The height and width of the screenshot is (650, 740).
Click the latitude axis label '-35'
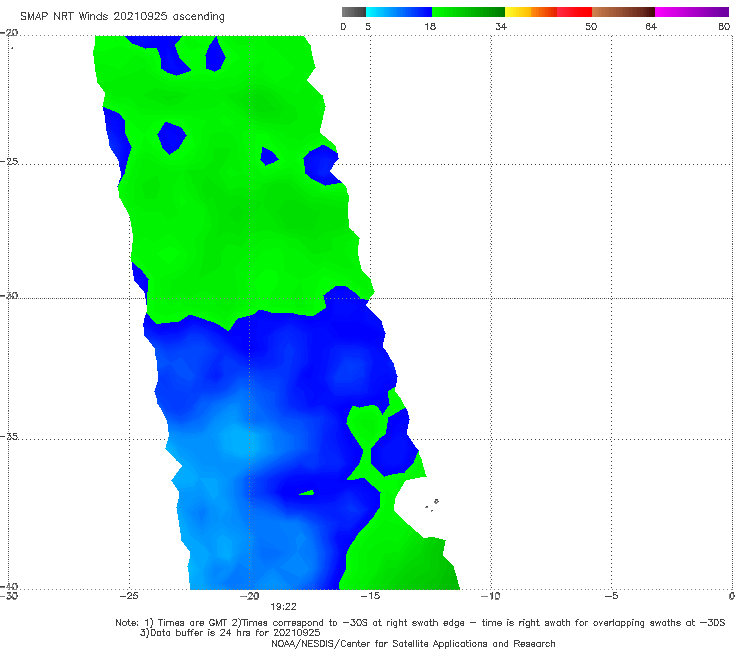pyautogui.click(x=9, y=437)
